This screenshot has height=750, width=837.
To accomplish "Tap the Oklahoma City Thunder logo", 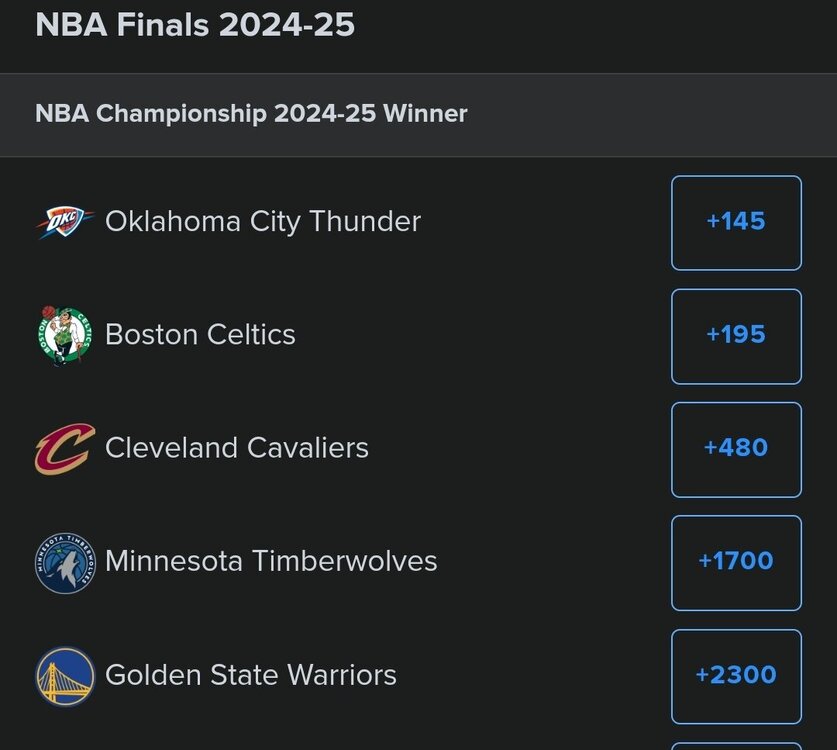I will click(65, 222).
